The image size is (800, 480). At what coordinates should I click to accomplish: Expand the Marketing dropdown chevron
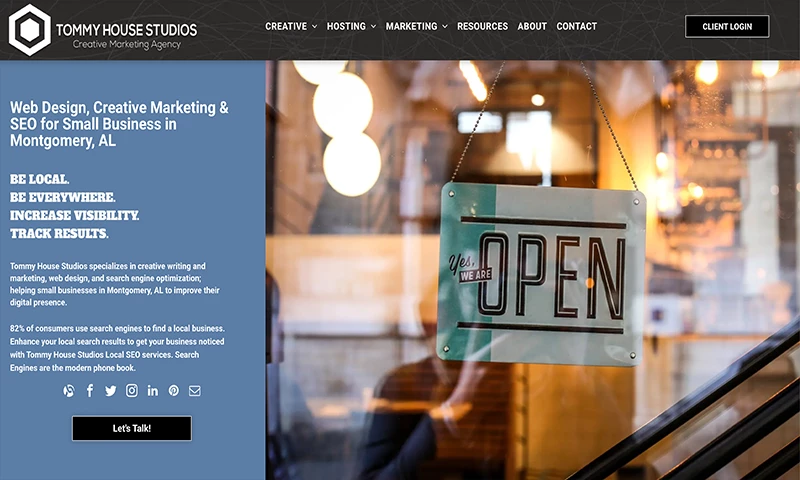click(x=445, y=27)
